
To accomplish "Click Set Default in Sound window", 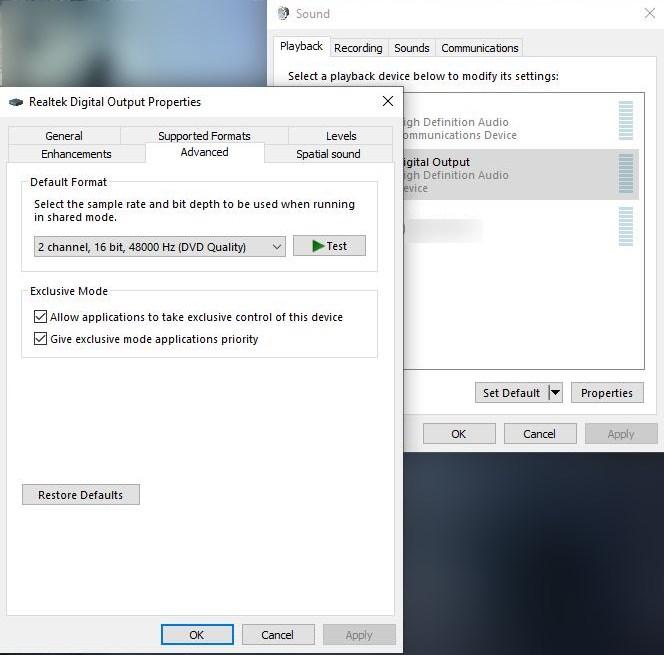I will point(512,392).
